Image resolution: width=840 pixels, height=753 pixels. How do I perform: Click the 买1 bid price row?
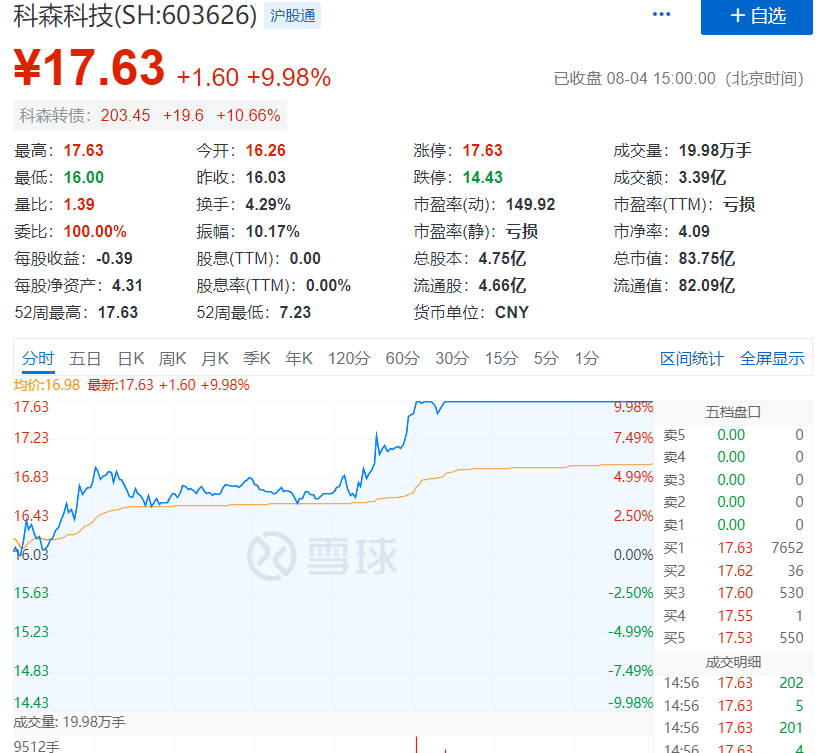point(733,547)
